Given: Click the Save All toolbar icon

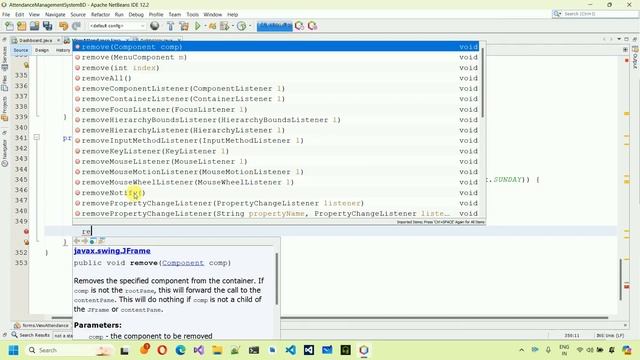Looking at the screenshot, I should [48, 26].
